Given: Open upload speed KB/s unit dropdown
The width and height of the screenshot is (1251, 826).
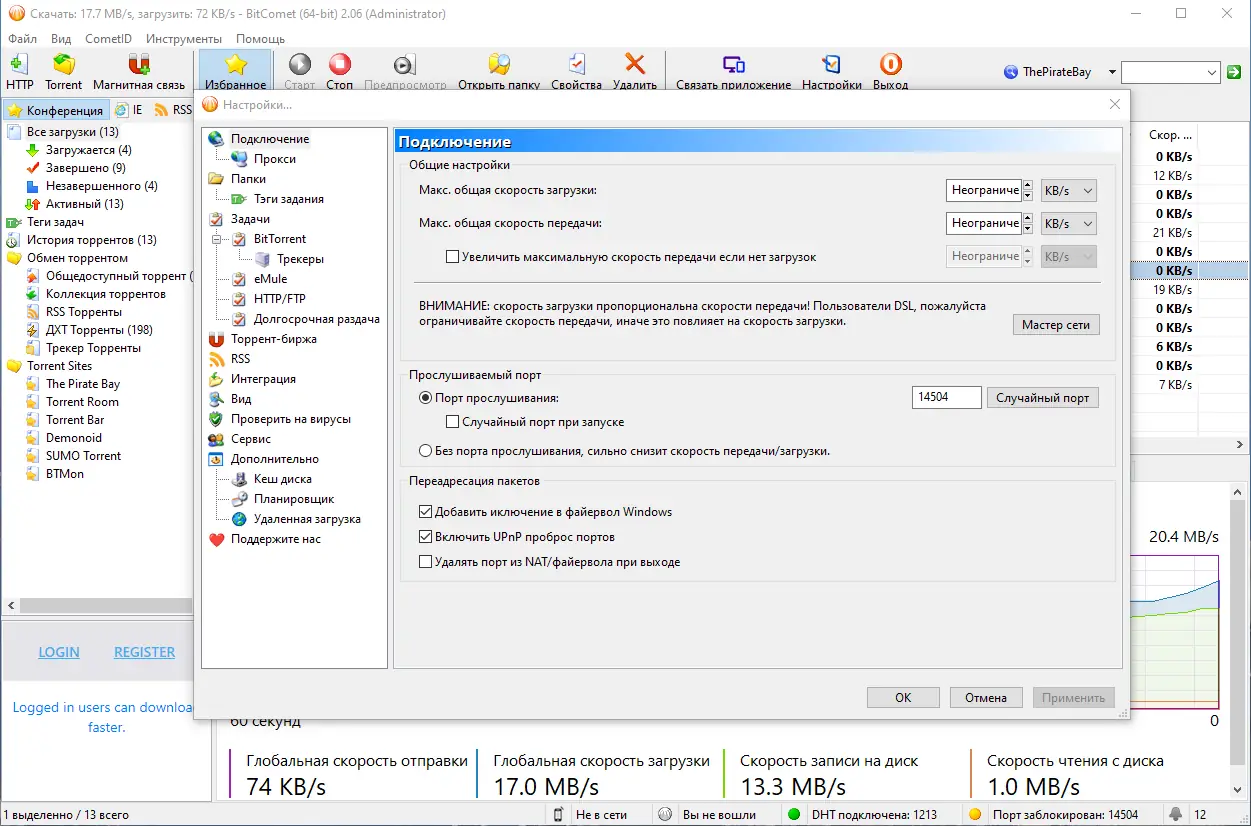Looking at the screenshot, I should 1068,223.
